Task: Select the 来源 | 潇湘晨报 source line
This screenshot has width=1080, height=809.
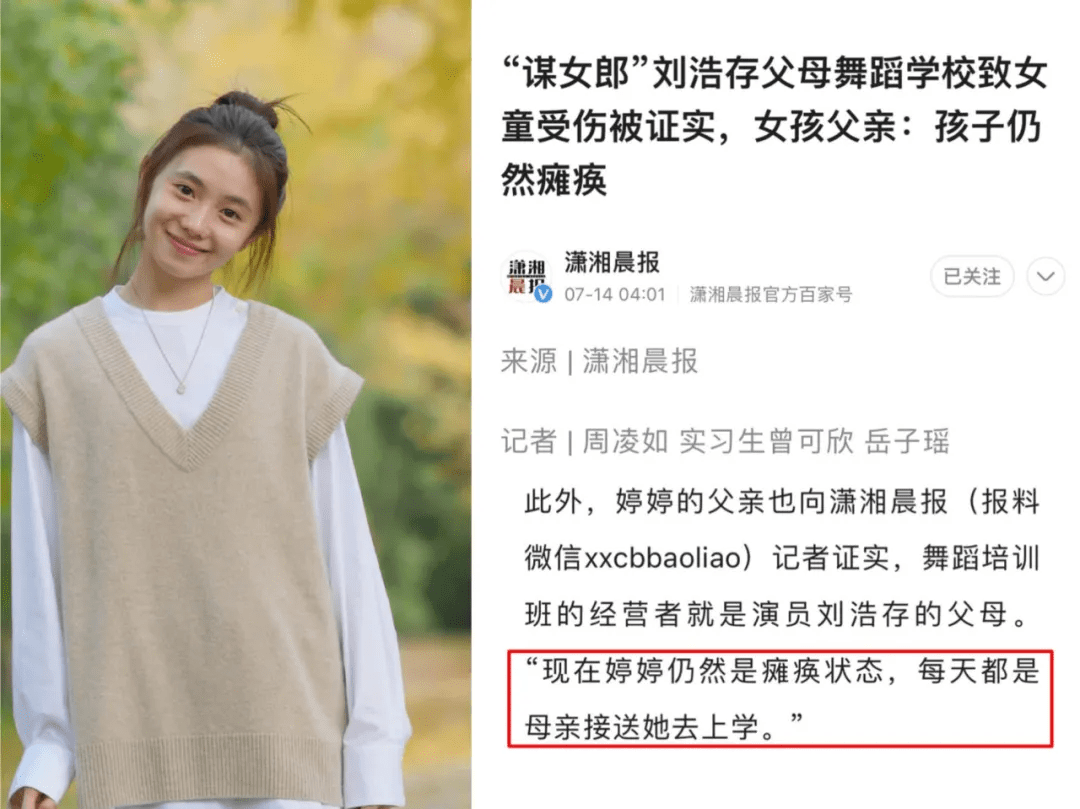Action: point(599,361)
